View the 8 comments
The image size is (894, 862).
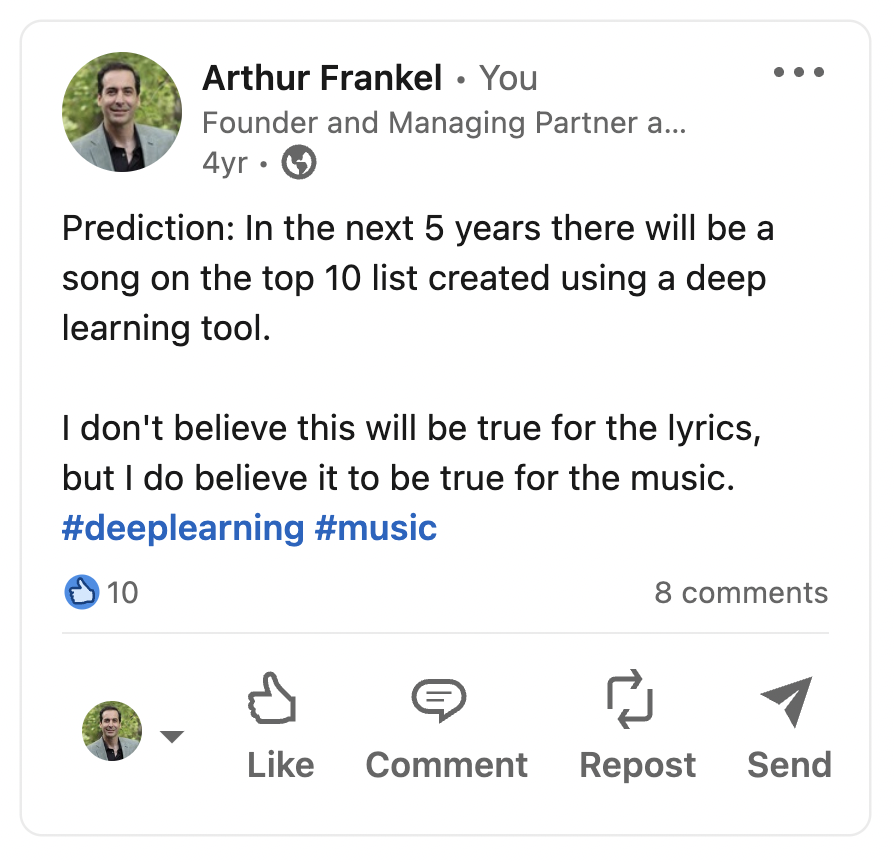741,593
